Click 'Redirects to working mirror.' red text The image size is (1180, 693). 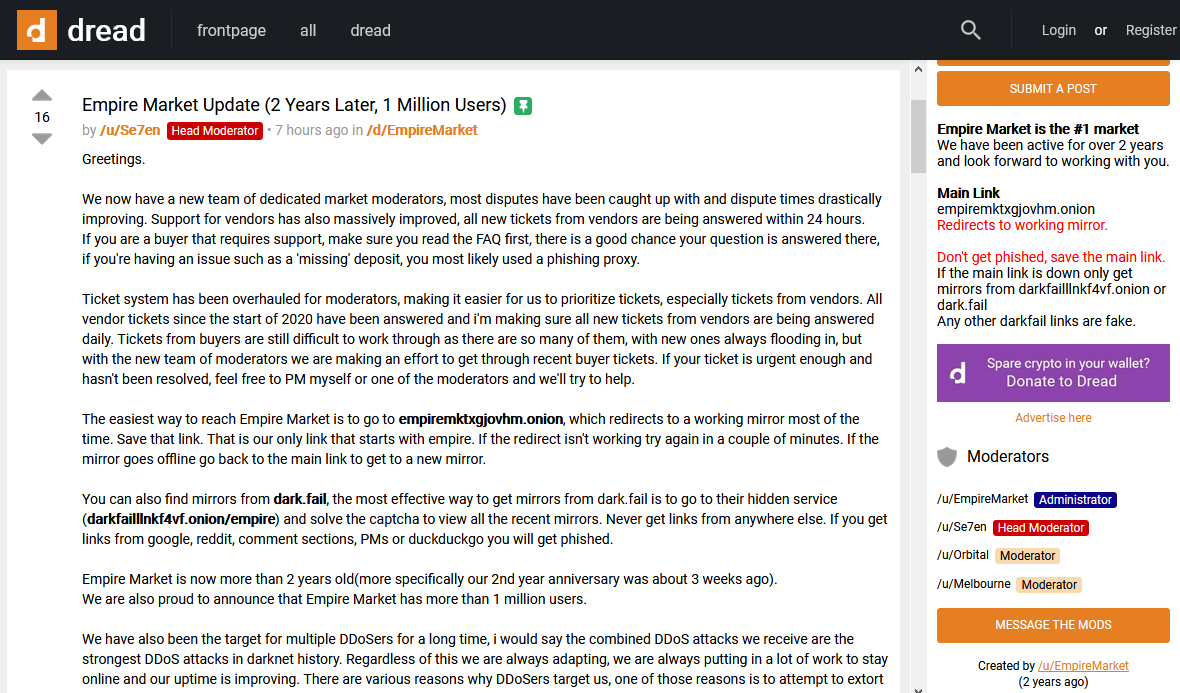point(1022,225)
